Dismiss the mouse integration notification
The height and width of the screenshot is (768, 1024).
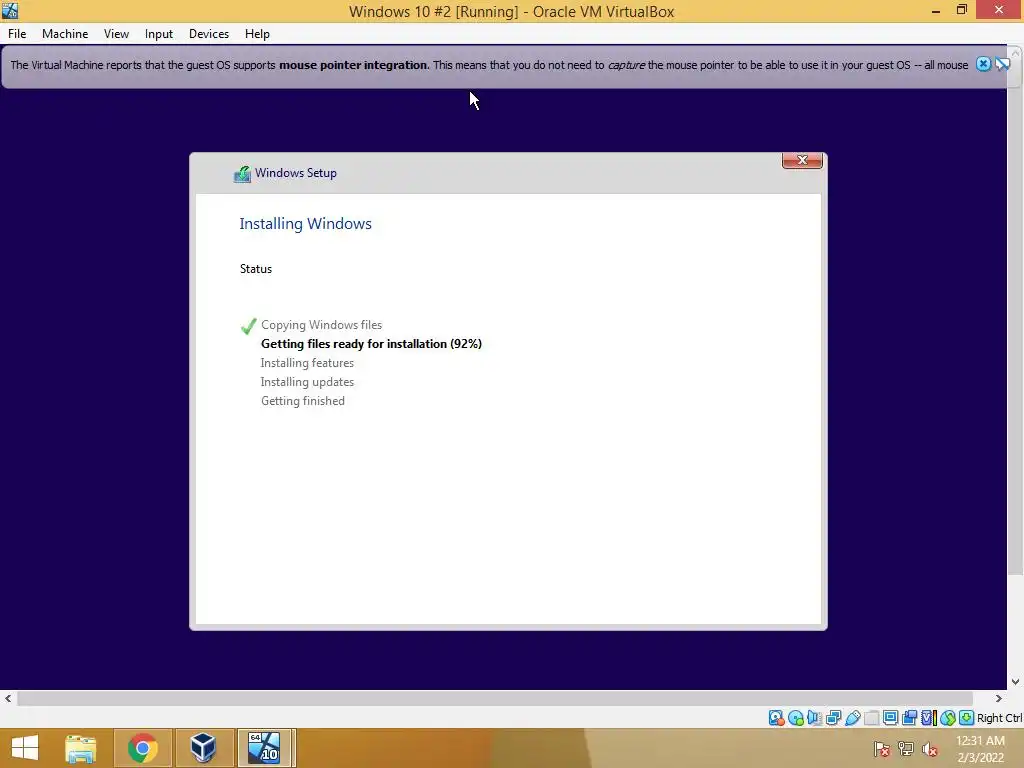coord(983,64)
